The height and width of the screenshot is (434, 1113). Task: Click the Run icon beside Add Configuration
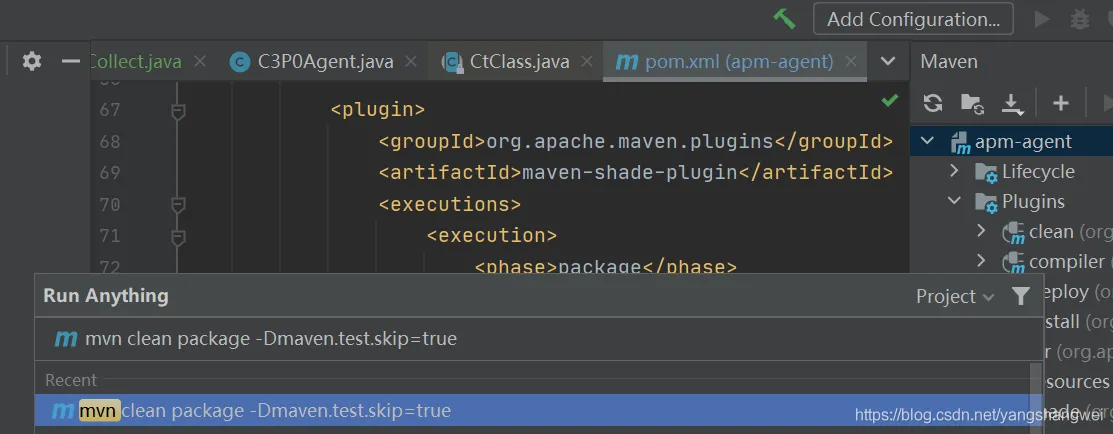(x=1042, y=19)
